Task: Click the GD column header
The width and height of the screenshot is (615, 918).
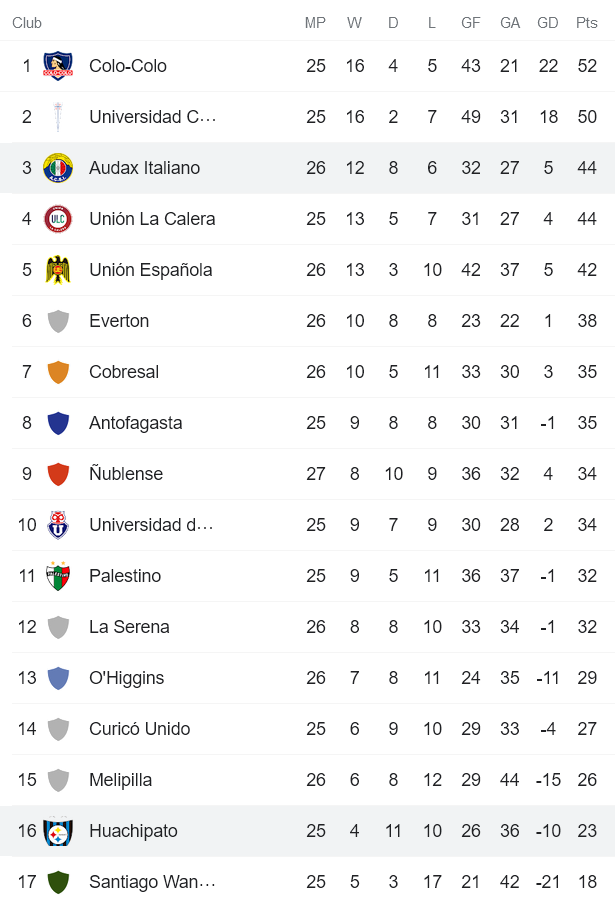Action: 547,20
